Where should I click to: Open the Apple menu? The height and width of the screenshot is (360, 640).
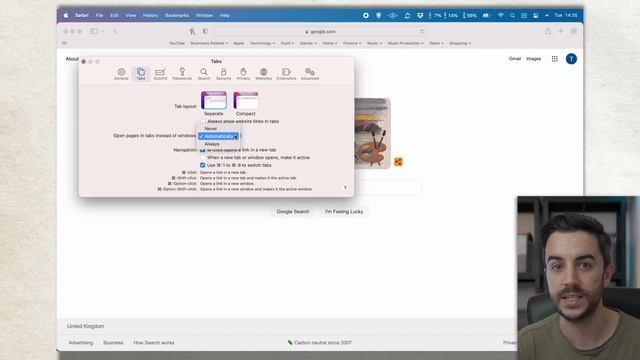pos(66,16)
